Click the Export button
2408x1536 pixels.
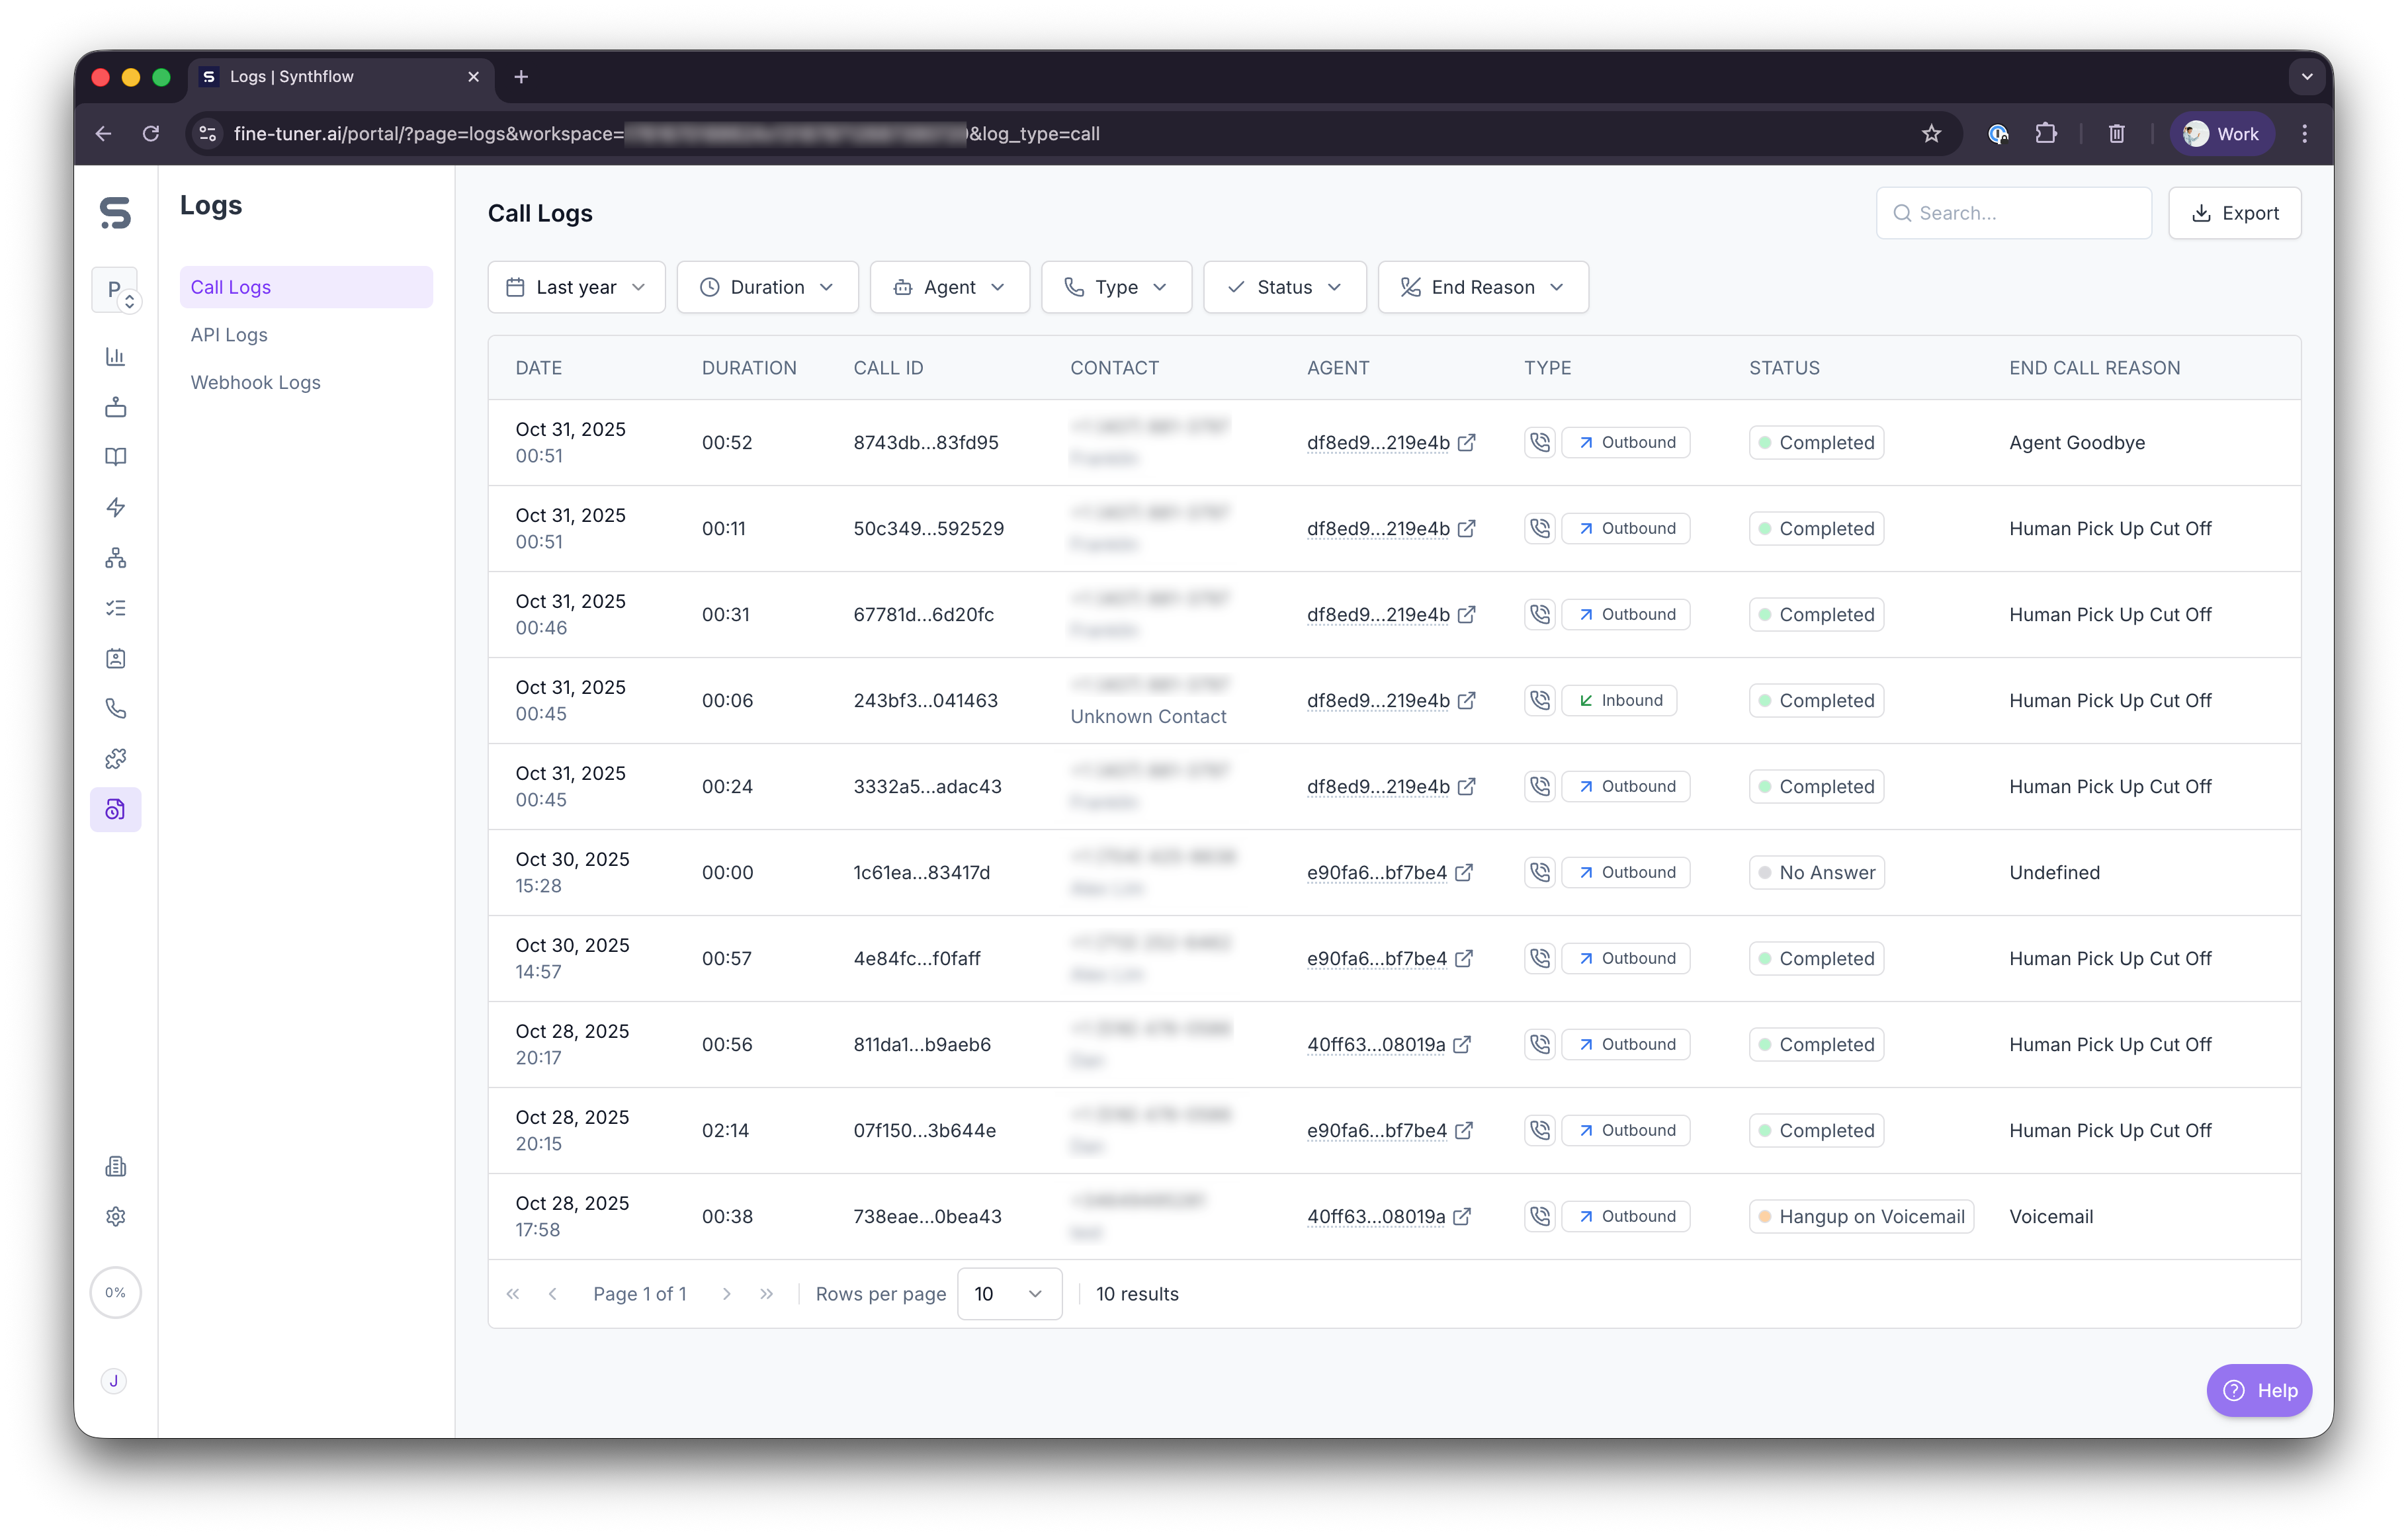click(x=2234, y=213)
